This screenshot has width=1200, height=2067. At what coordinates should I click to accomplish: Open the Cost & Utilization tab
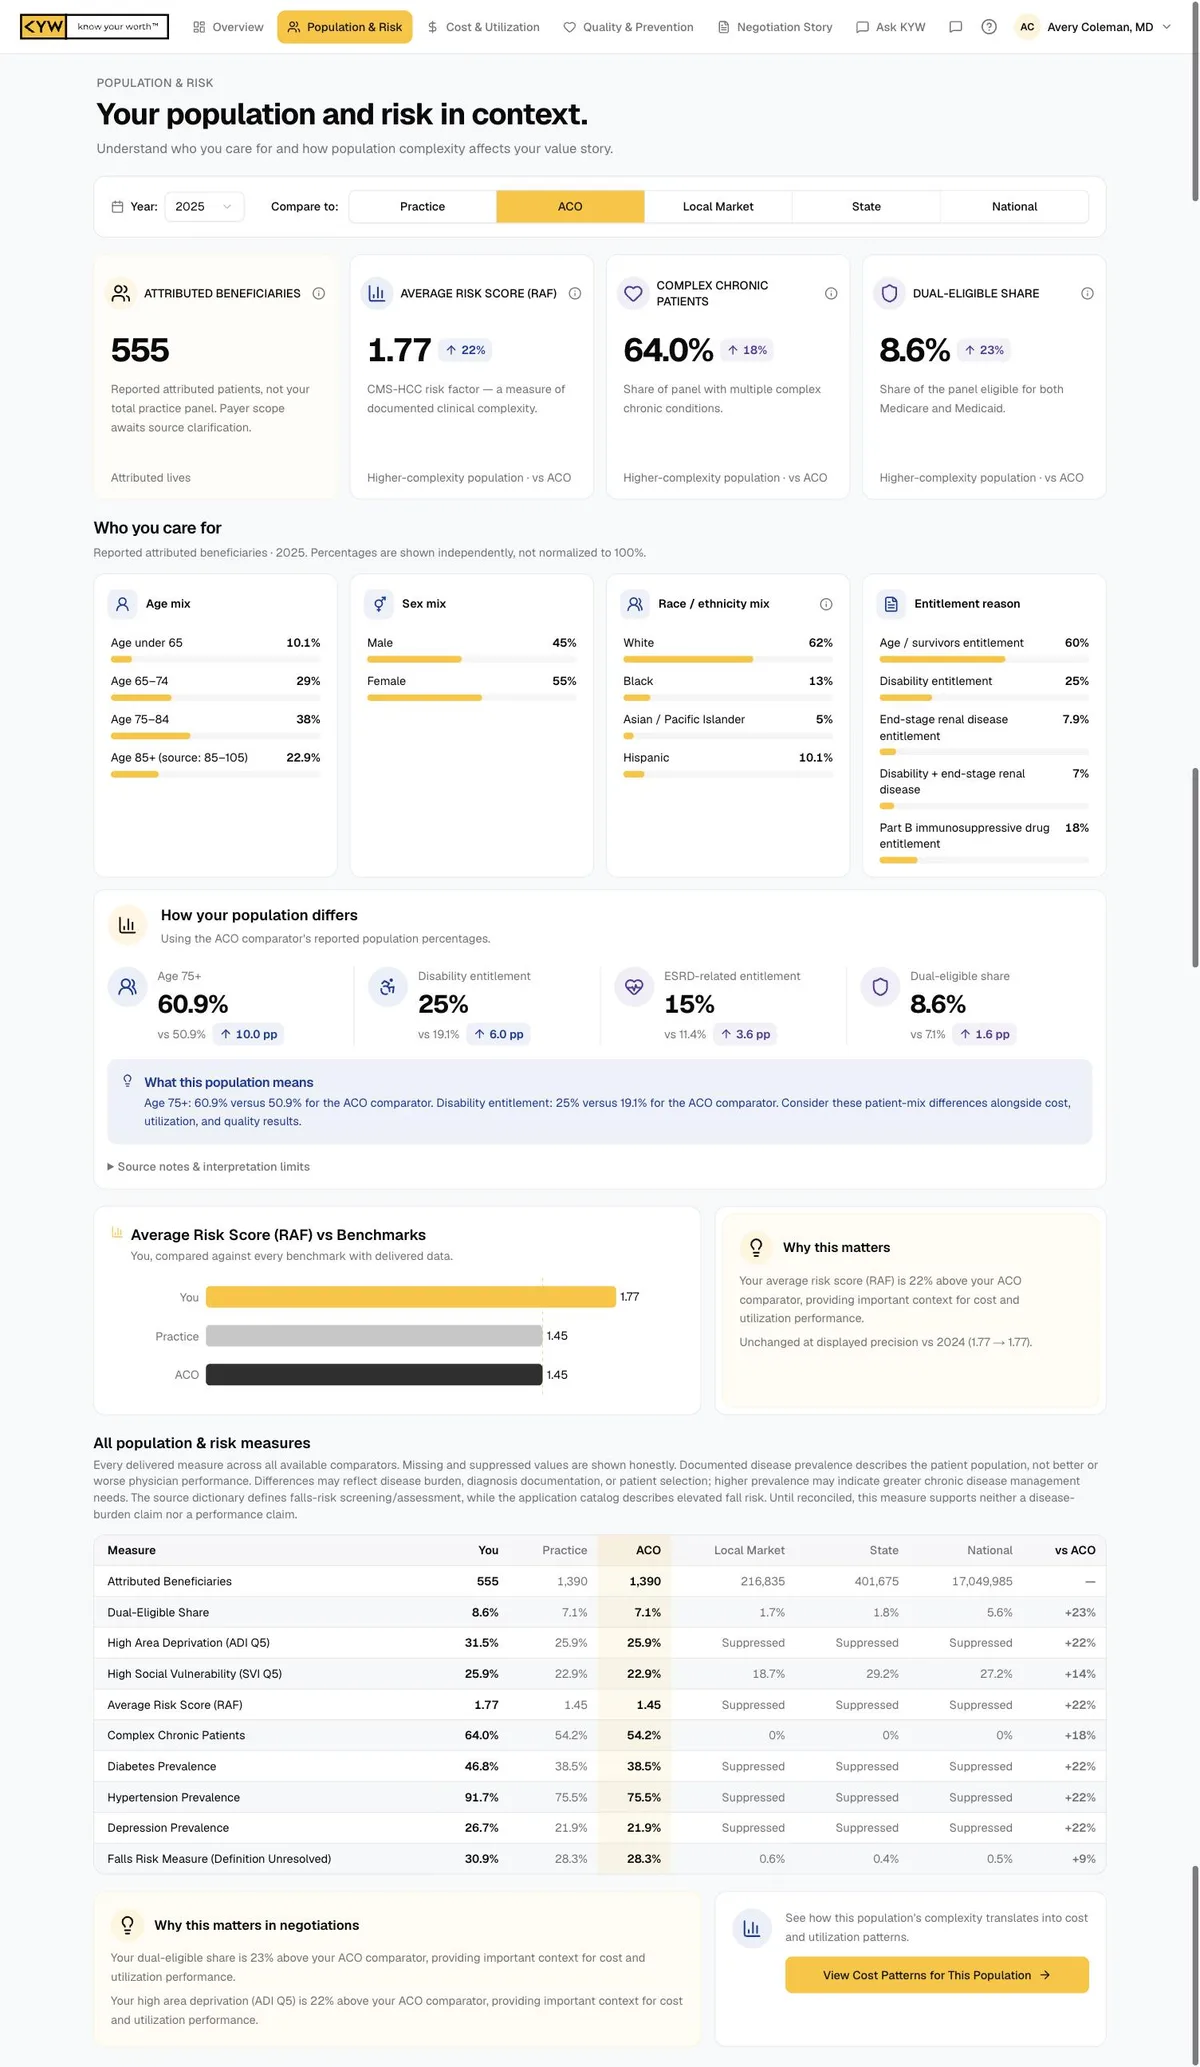(483, 27)
